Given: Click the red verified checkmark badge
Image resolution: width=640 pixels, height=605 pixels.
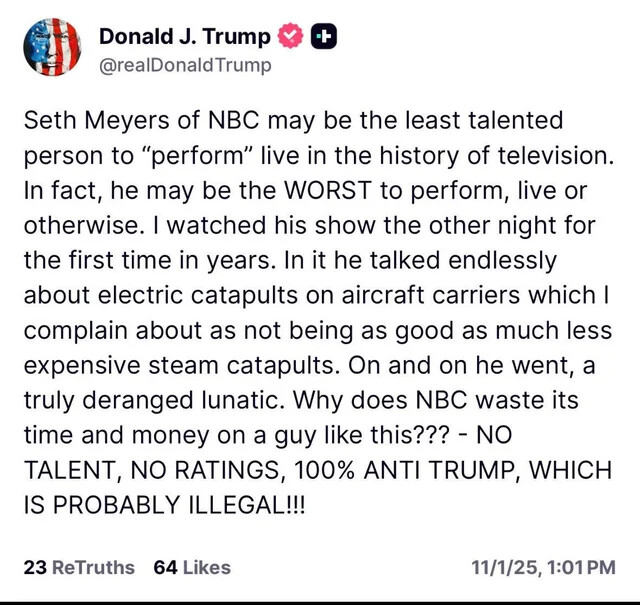Looking at the screenshot, I should coord(289,37).
